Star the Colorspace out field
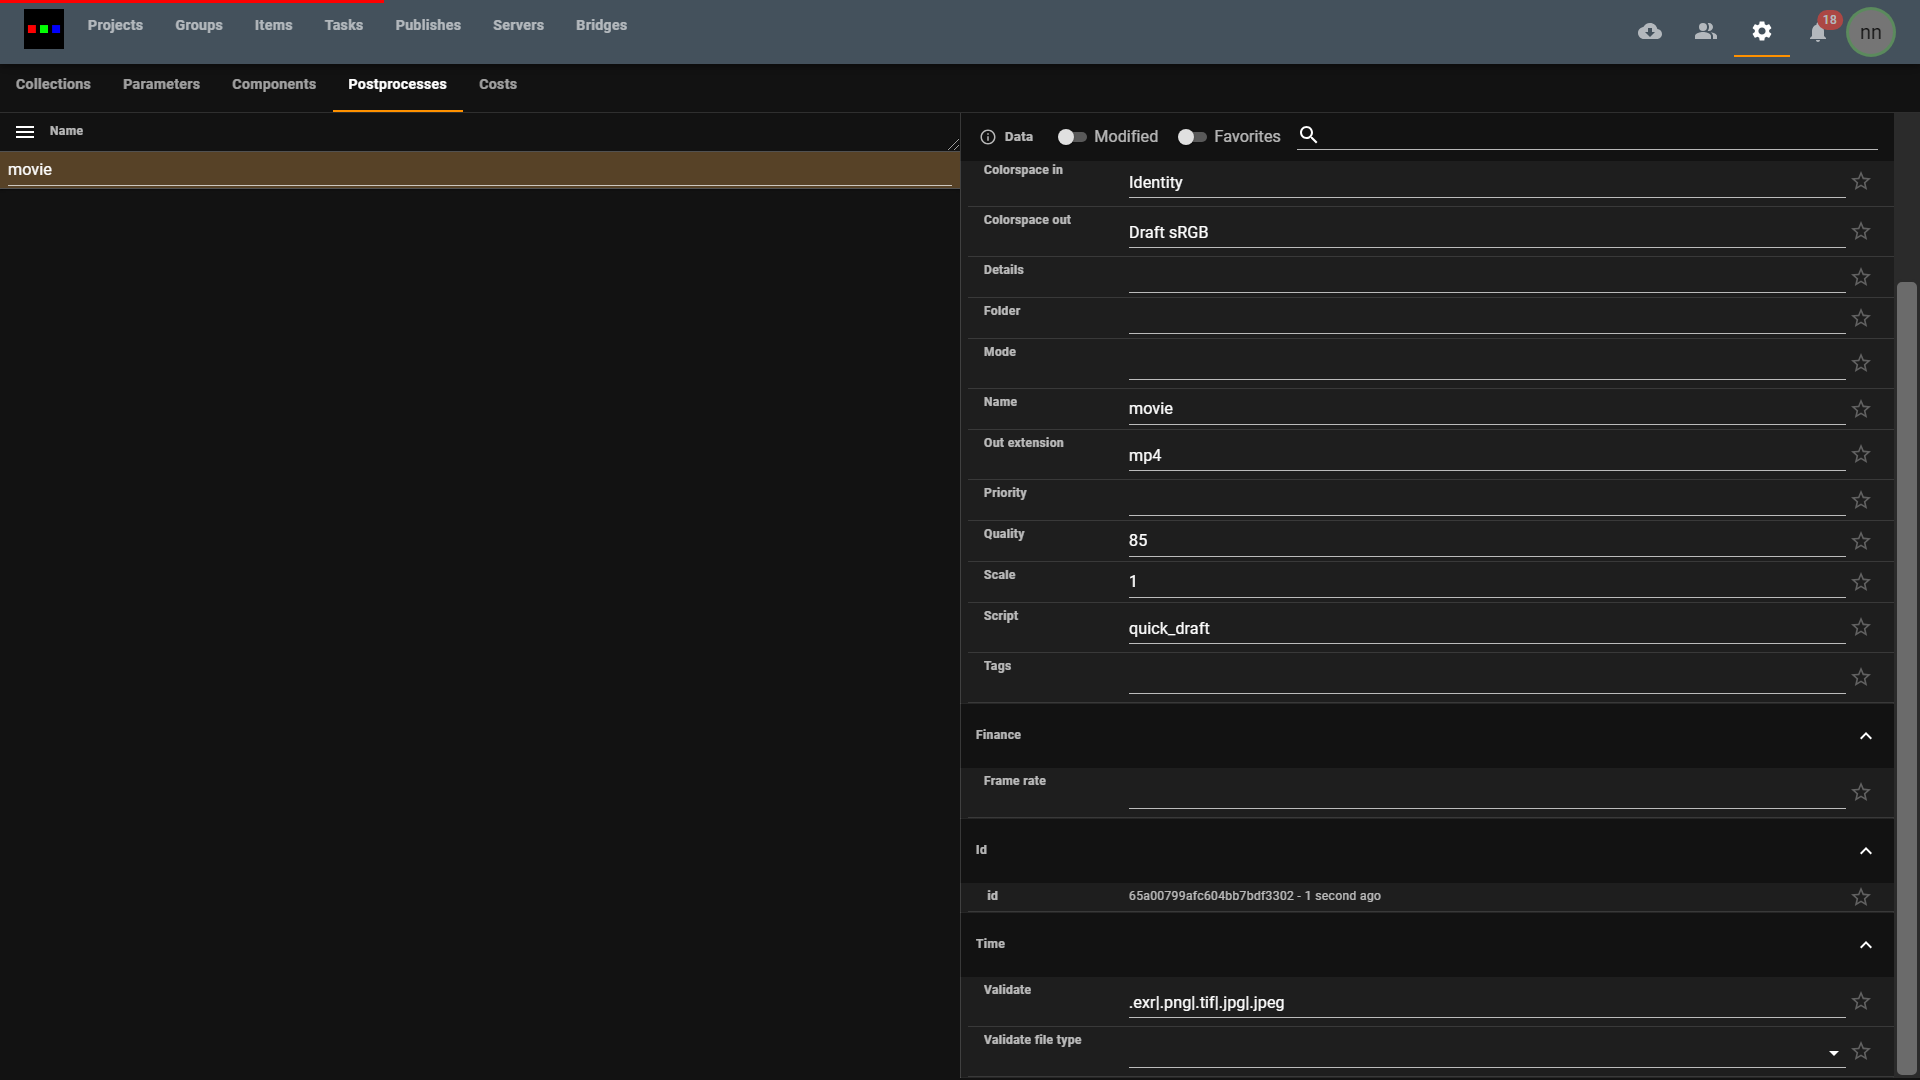Viewport: 1920px width, 1080px height. (1861, 231)
